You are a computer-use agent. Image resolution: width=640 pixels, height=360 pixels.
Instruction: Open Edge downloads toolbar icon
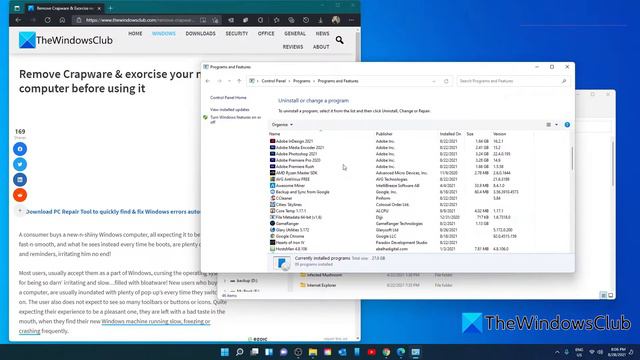pos(320,20)
